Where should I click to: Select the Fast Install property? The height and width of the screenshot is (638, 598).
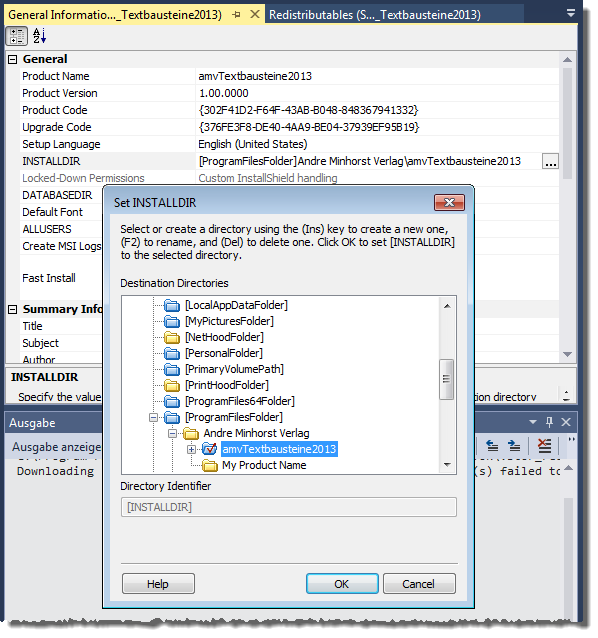[x=49, y=278]
